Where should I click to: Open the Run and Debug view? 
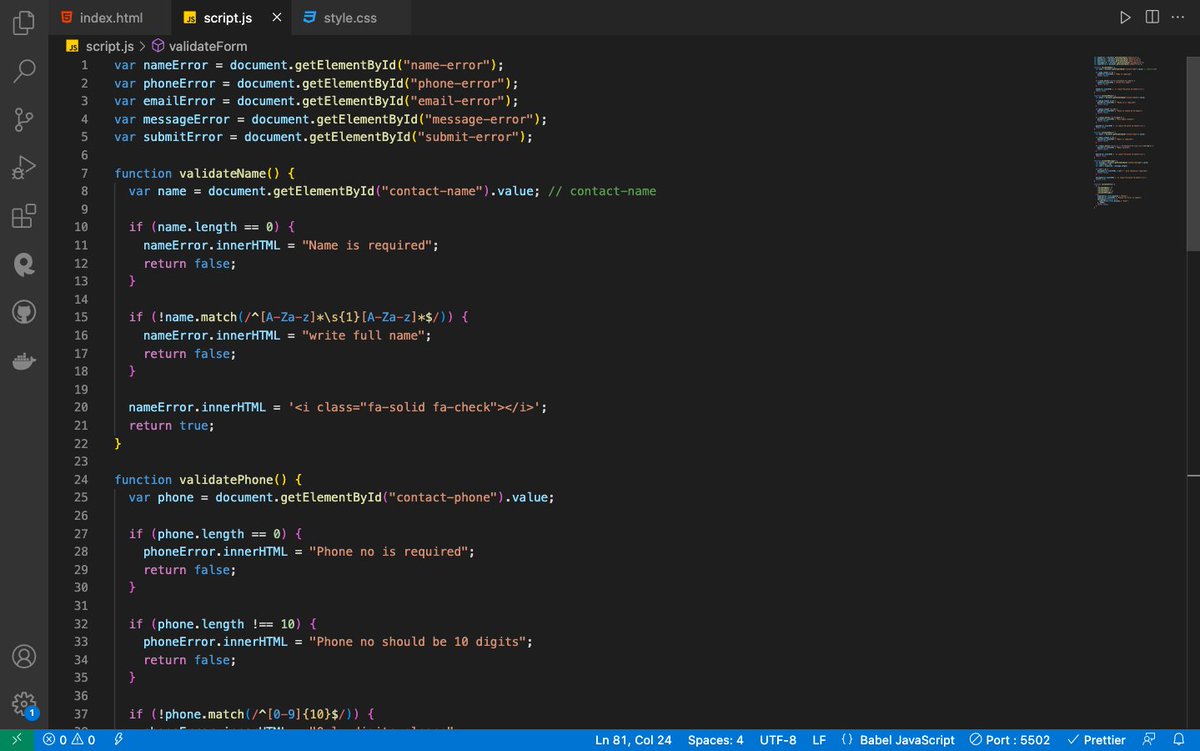tap(24, 168)
